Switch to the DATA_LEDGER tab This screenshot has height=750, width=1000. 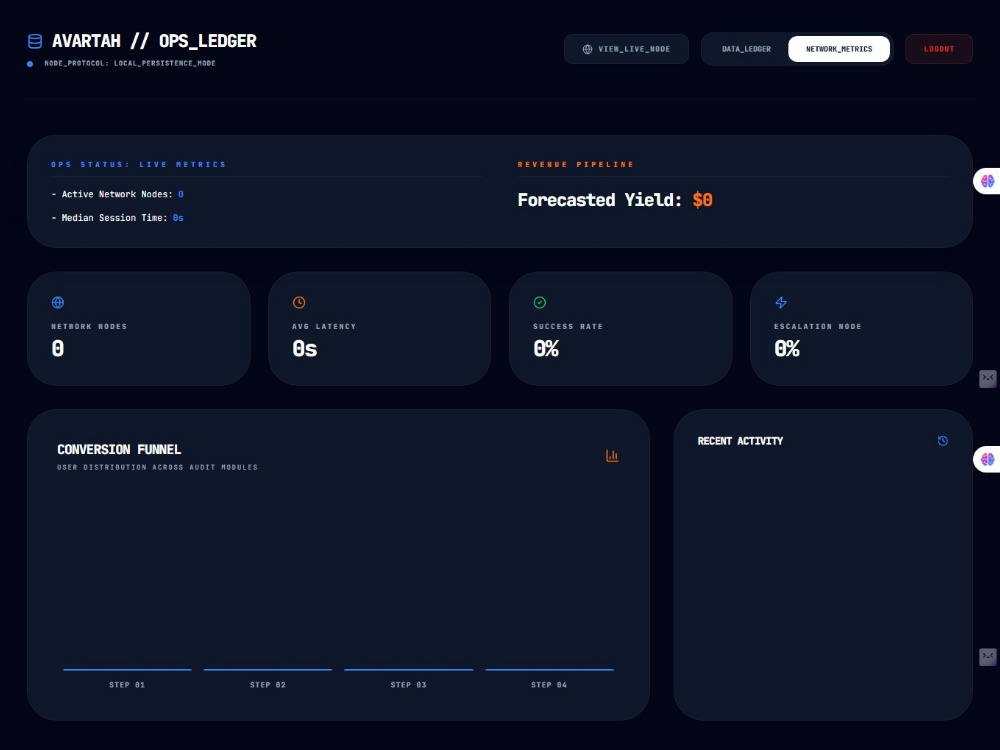[746, 49]
